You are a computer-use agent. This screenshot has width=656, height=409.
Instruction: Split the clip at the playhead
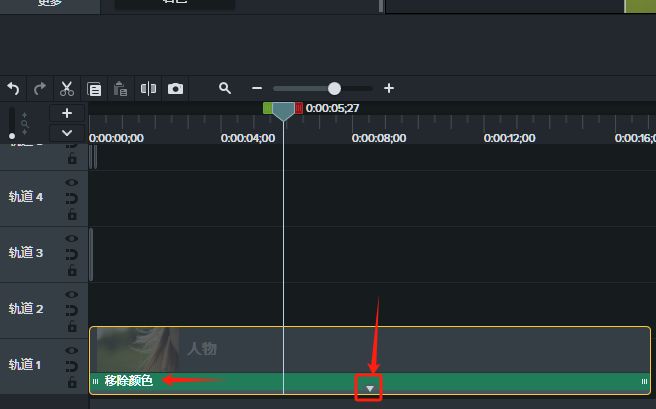[x=148, y=89]
